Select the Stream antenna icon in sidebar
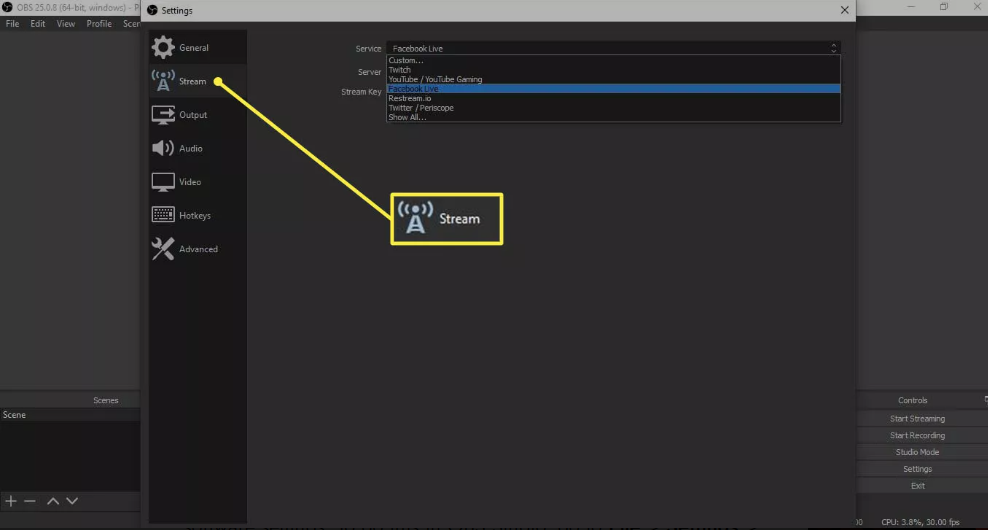The width and height of the screenshot is (988, 530). click(x=163, y=81)
